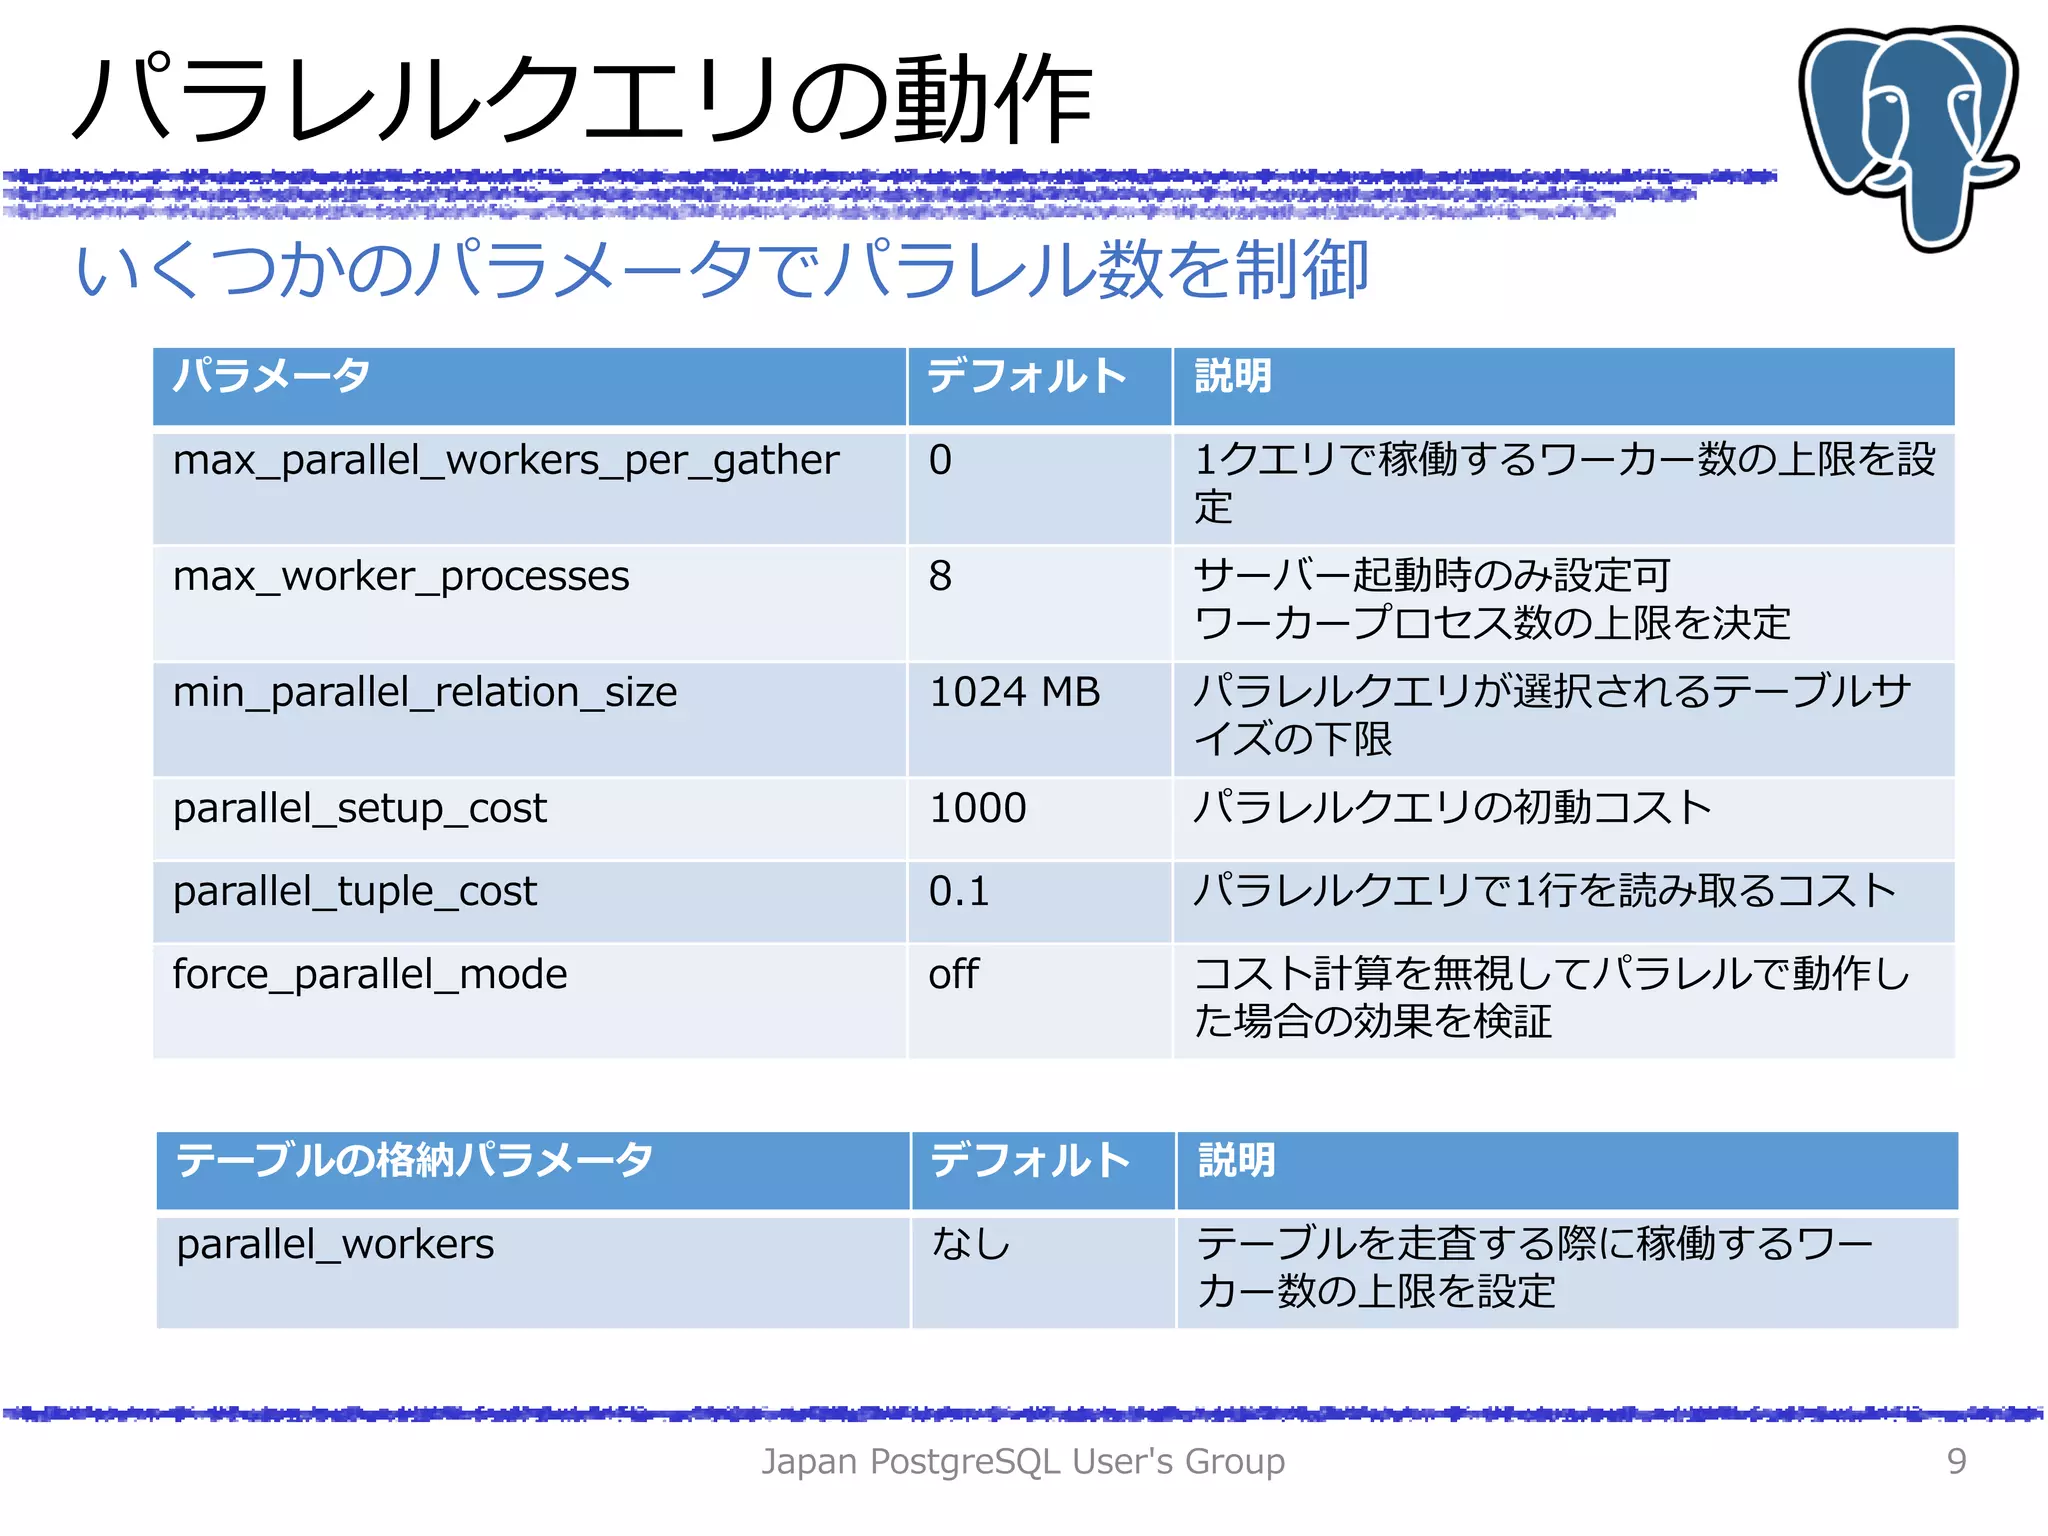This screenshot has height=1536, width=2048.
Task: Select the slide title パラレルクエリの動作
Action: click(x=582, y=100)
